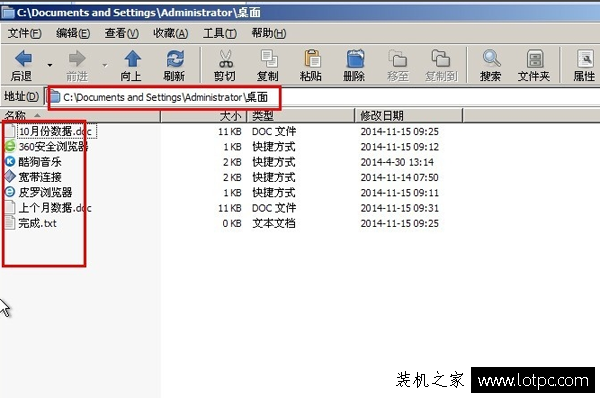Click the Copy (复制) toolbar icon
Viewport: 600px width, 398px height.
tap(269, 59)
